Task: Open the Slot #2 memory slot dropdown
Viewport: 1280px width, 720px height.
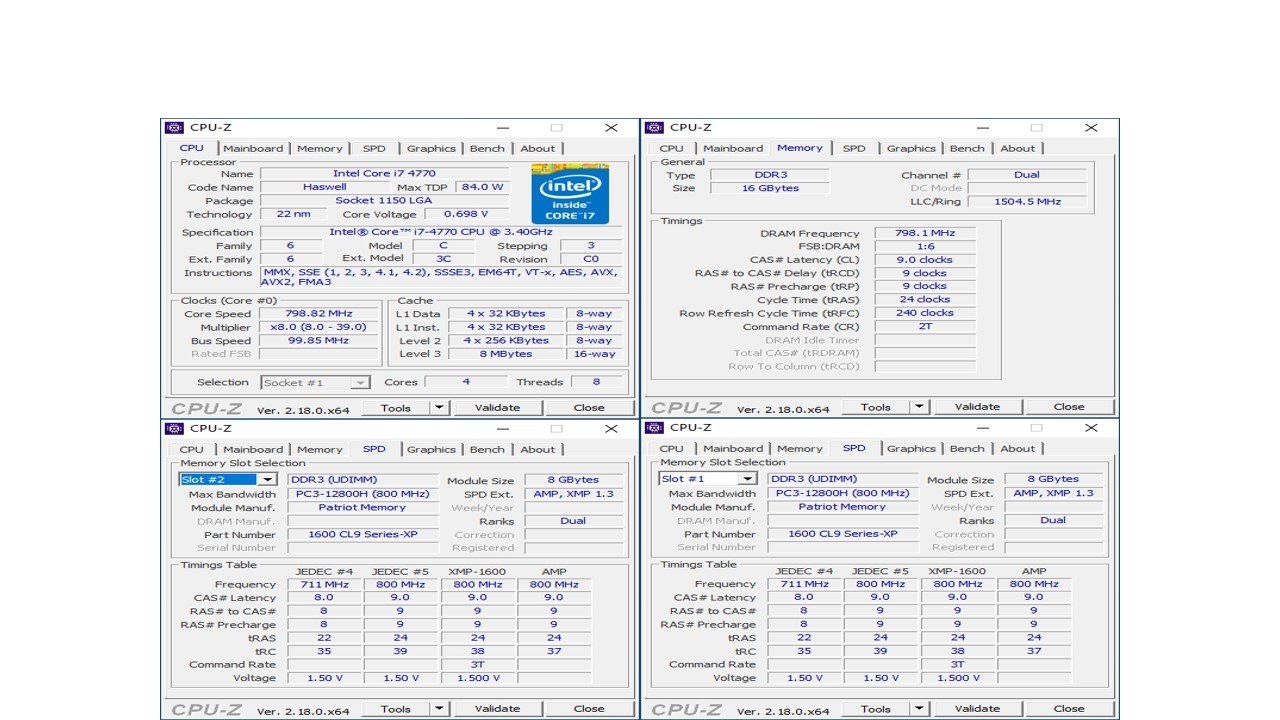Action: coord(267,480)
